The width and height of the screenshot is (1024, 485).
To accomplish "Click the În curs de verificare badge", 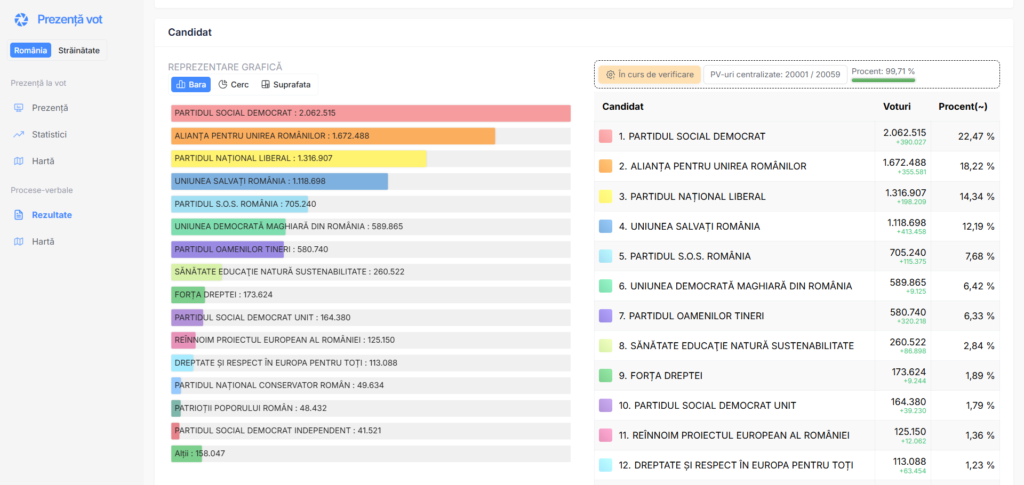I will click(649, 74).
